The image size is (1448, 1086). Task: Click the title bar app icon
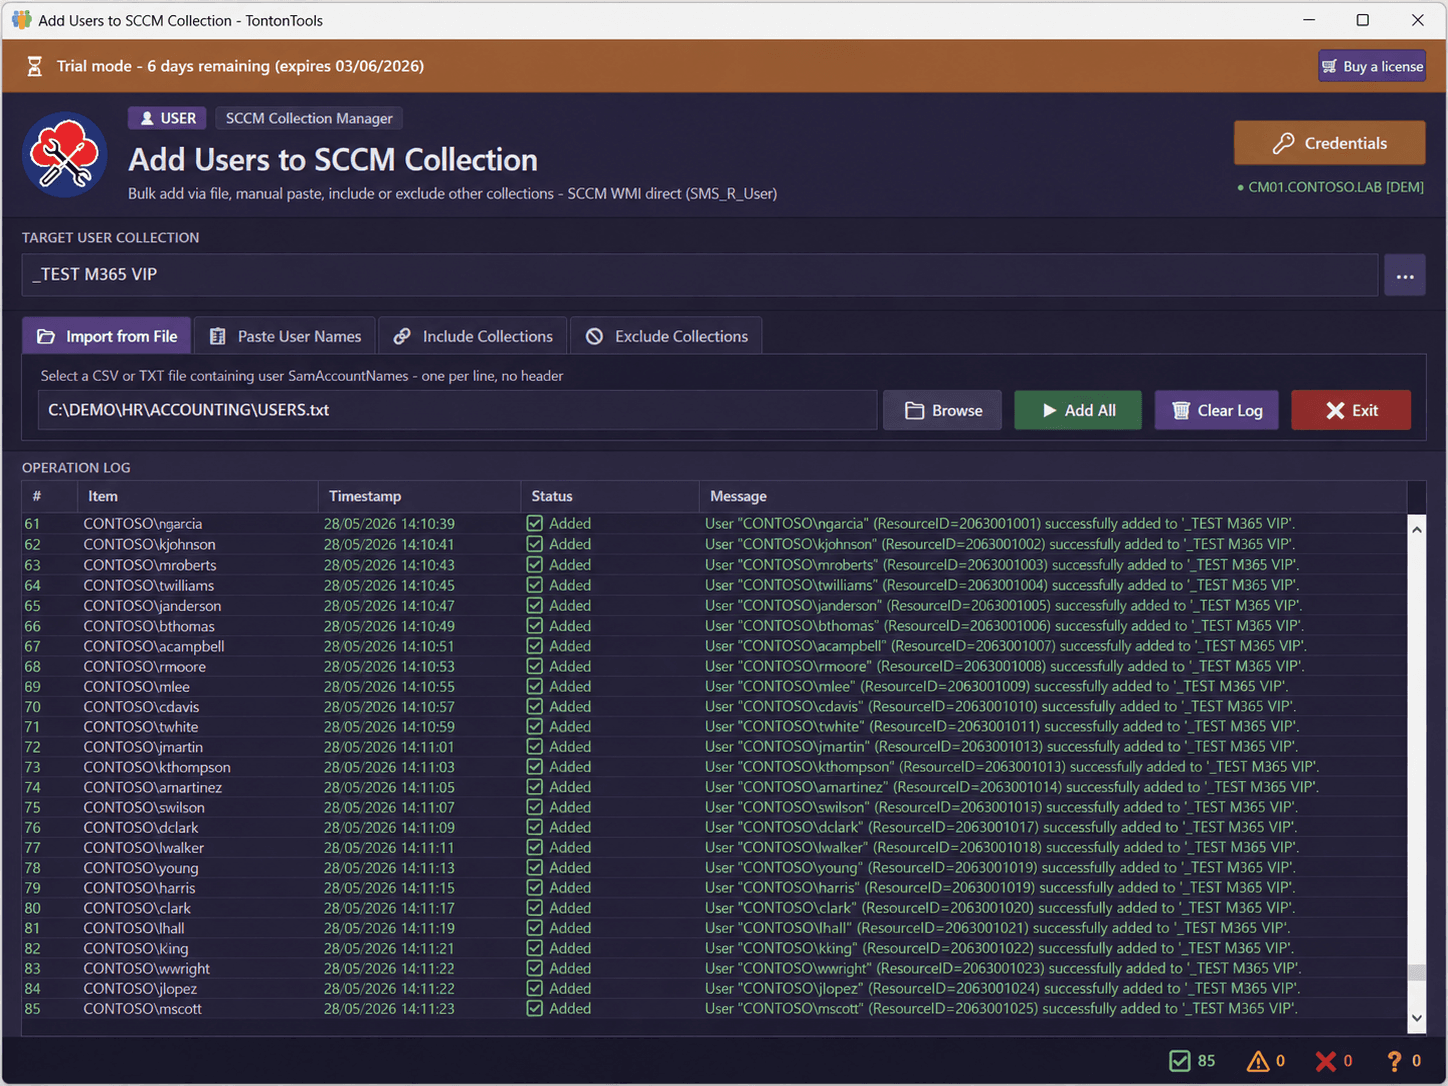click(21, 20)
